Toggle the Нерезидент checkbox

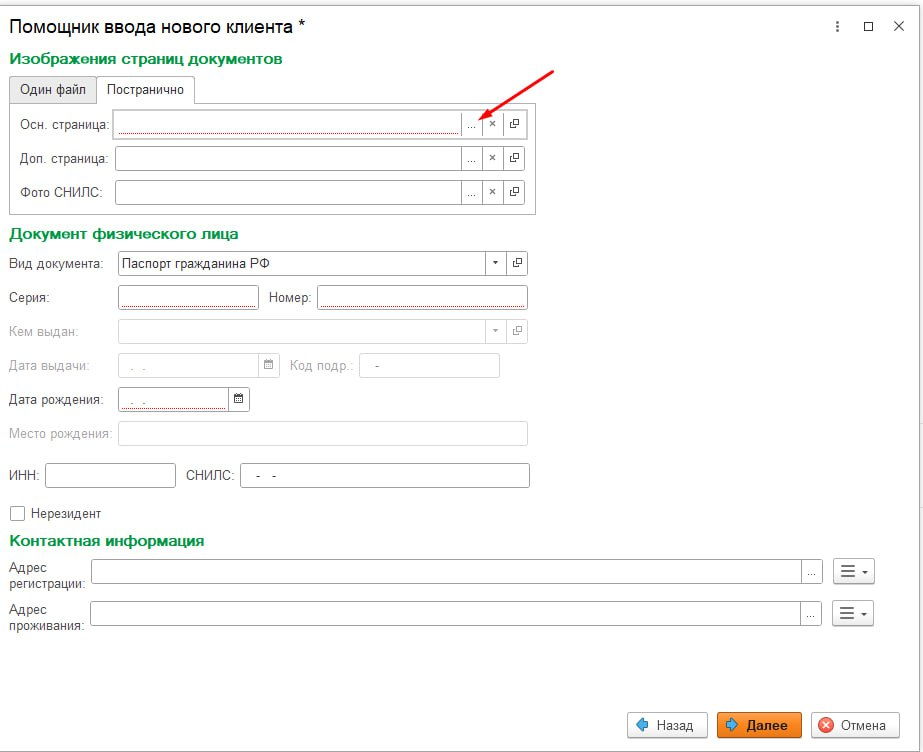pos(17,513)
